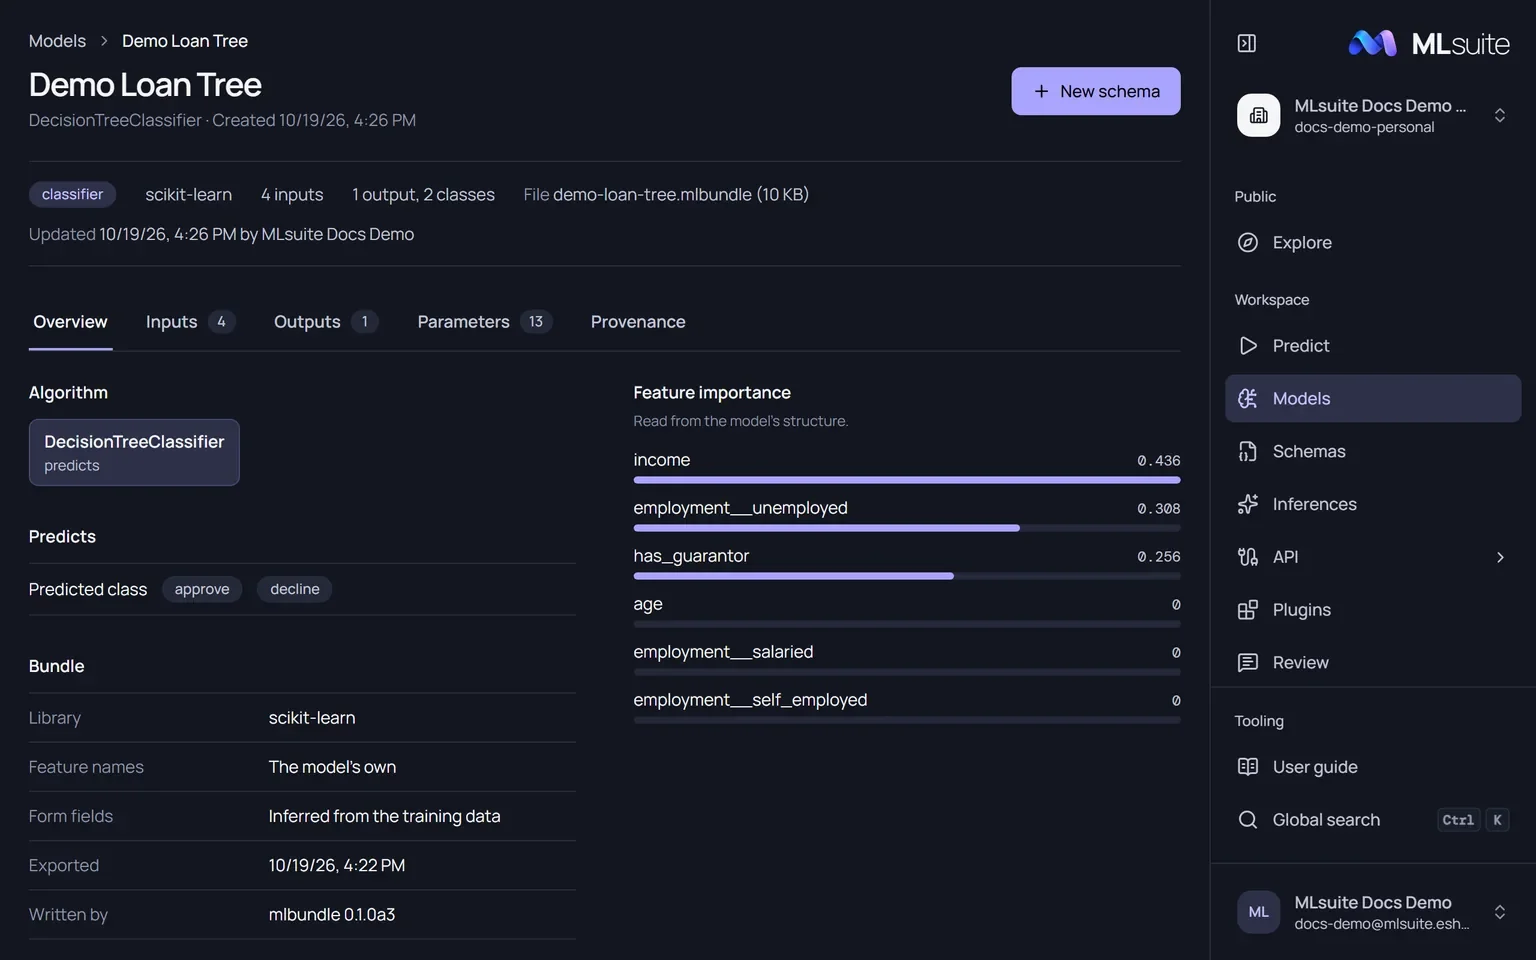Click the Review message icon
The image size is (1536, 960).
point(1248,662)
